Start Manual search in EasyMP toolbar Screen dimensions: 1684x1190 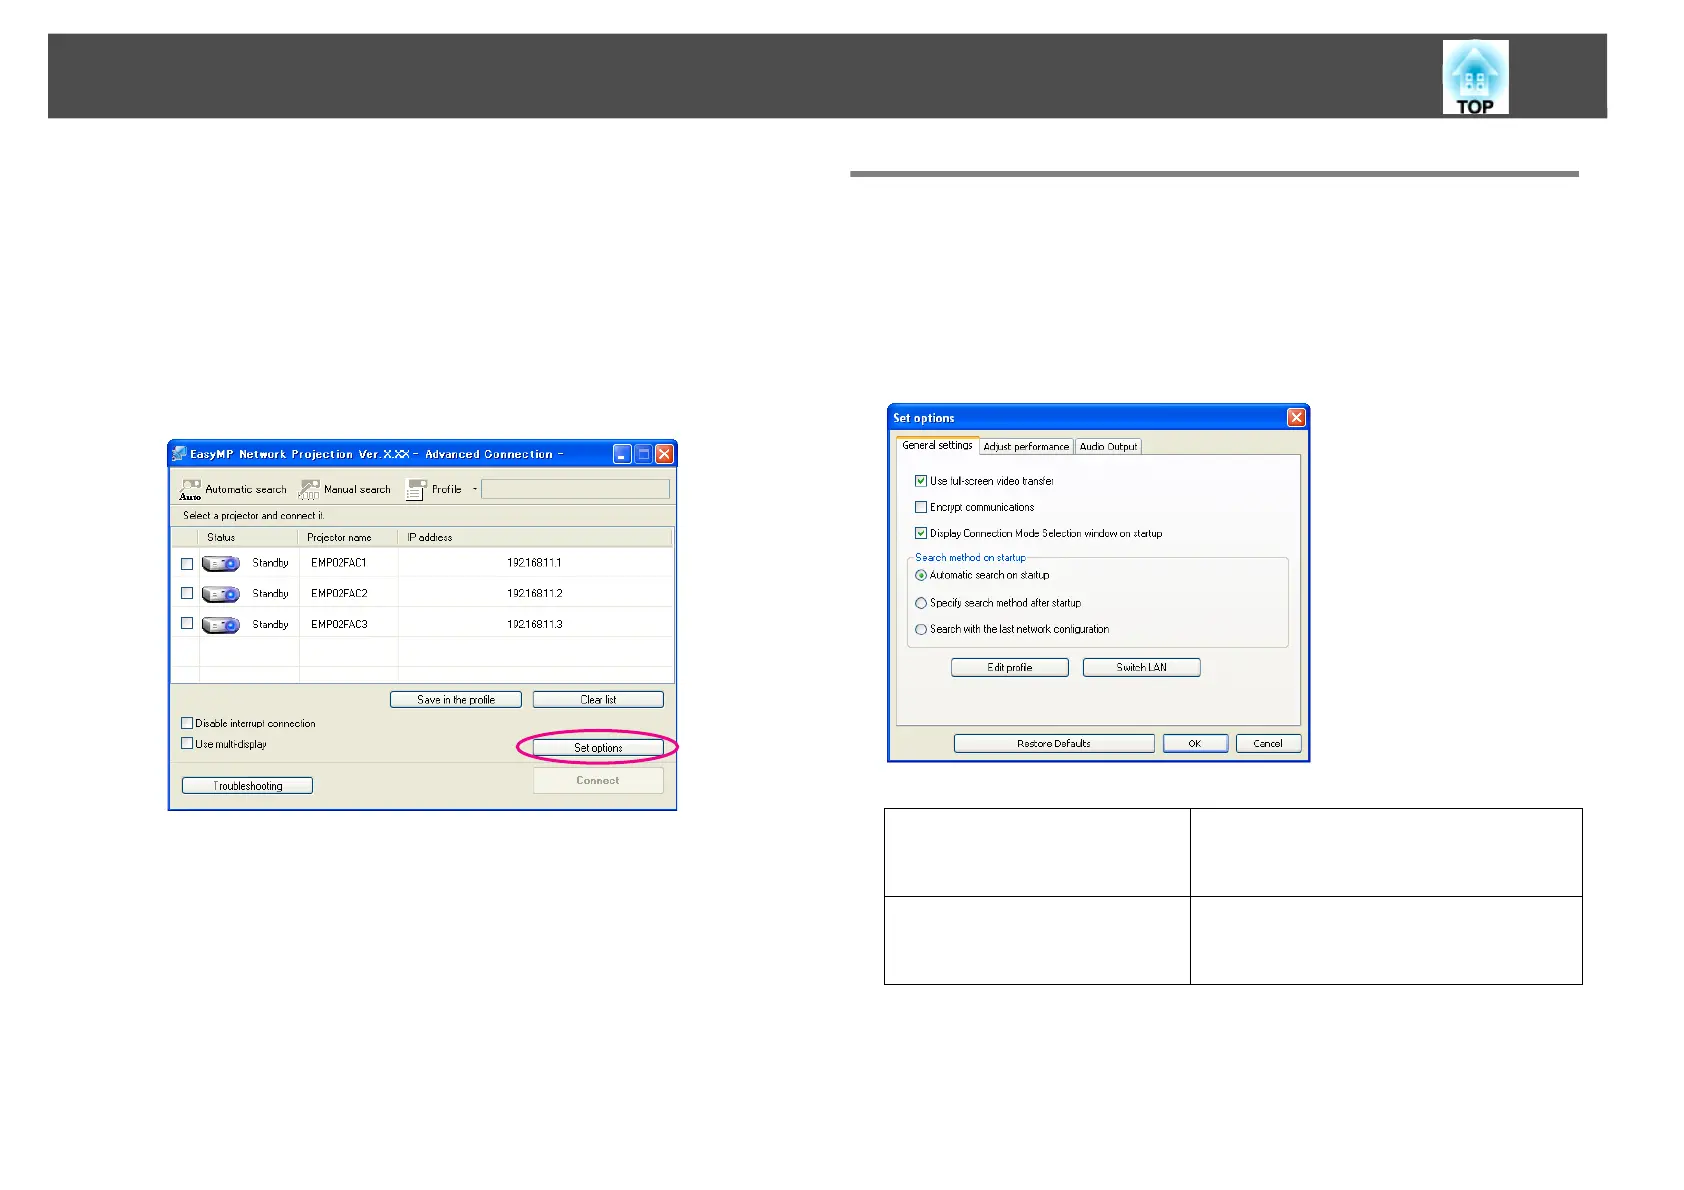[346, 489]
